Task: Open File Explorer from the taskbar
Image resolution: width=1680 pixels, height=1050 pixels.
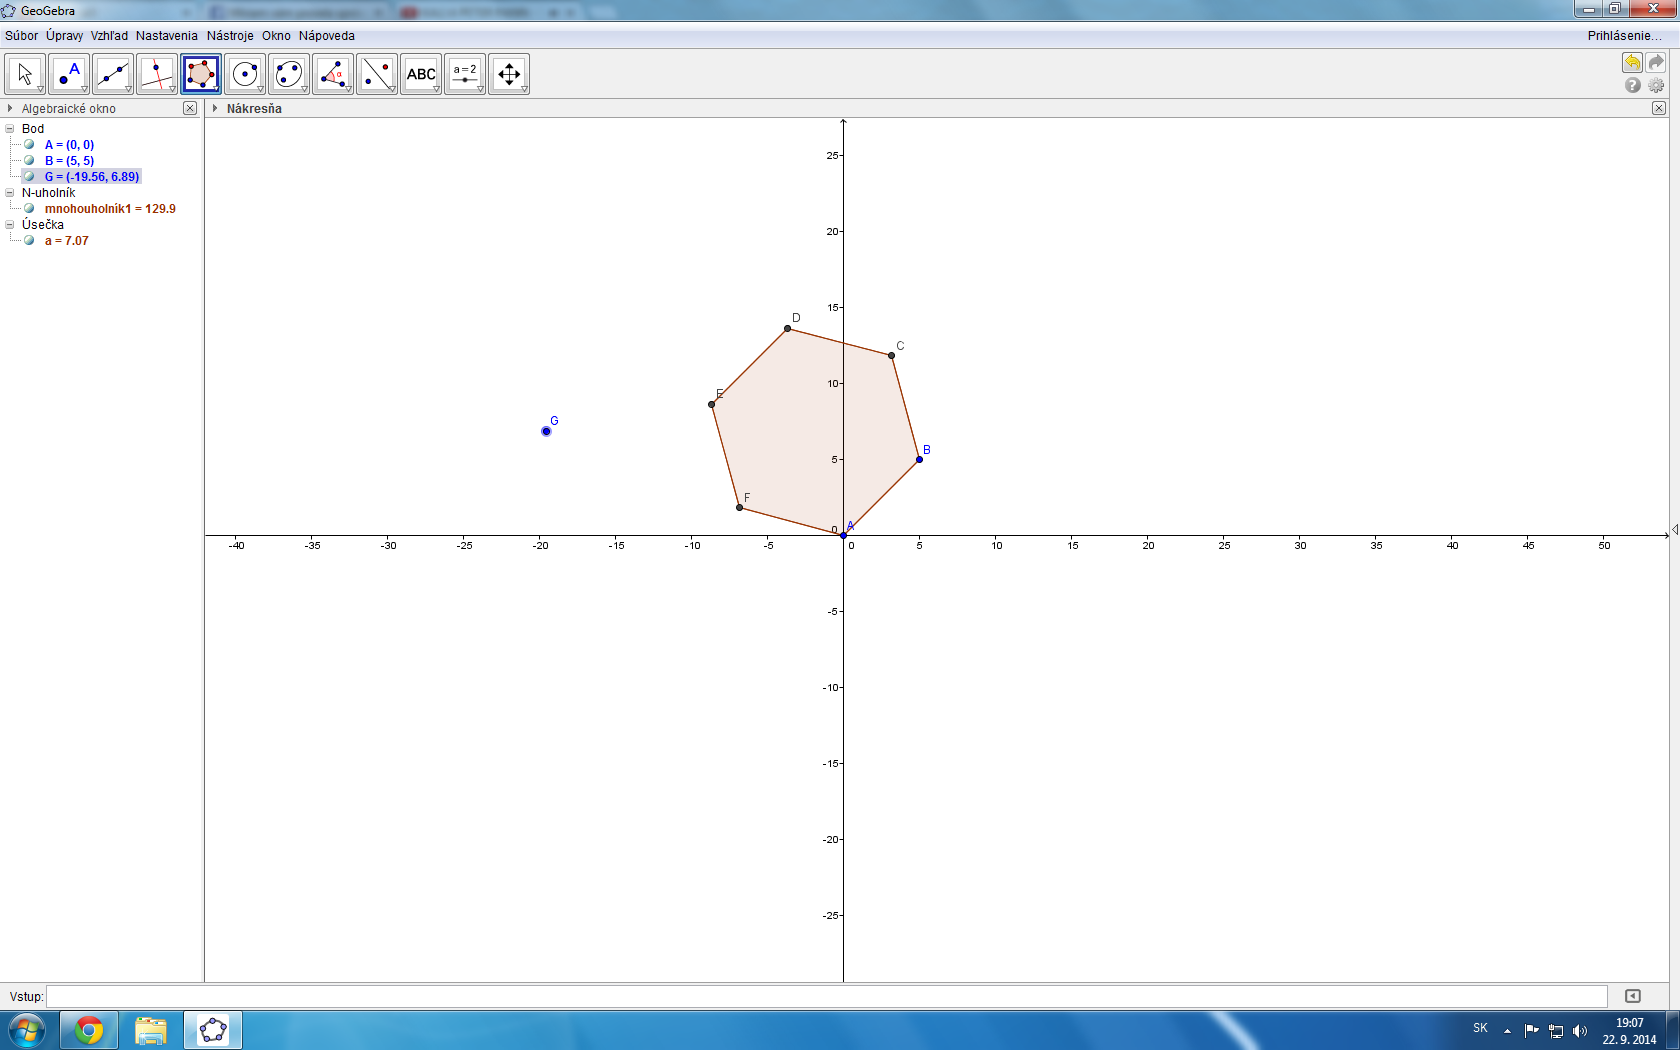Action: point(151,1030)
